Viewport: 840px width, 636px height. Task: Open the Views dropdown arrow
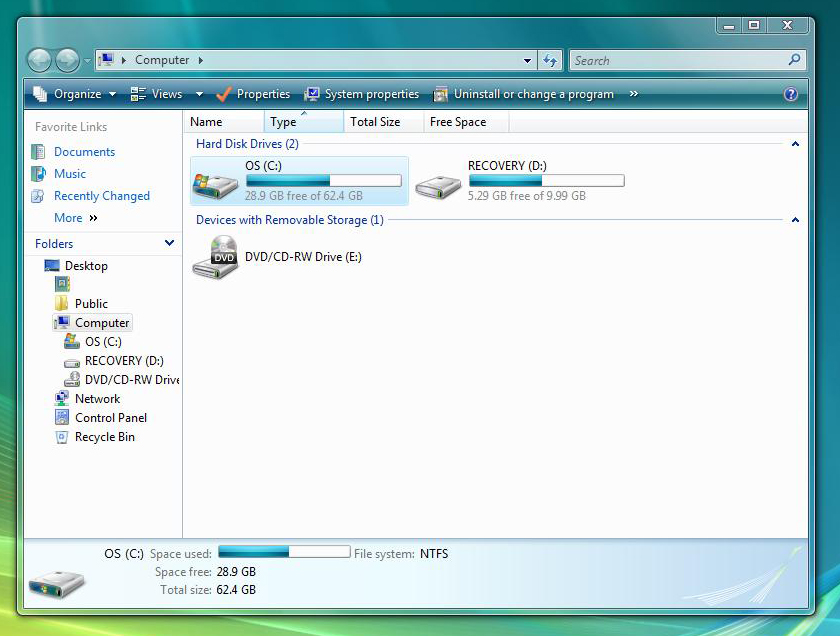[x=199, y=94]
